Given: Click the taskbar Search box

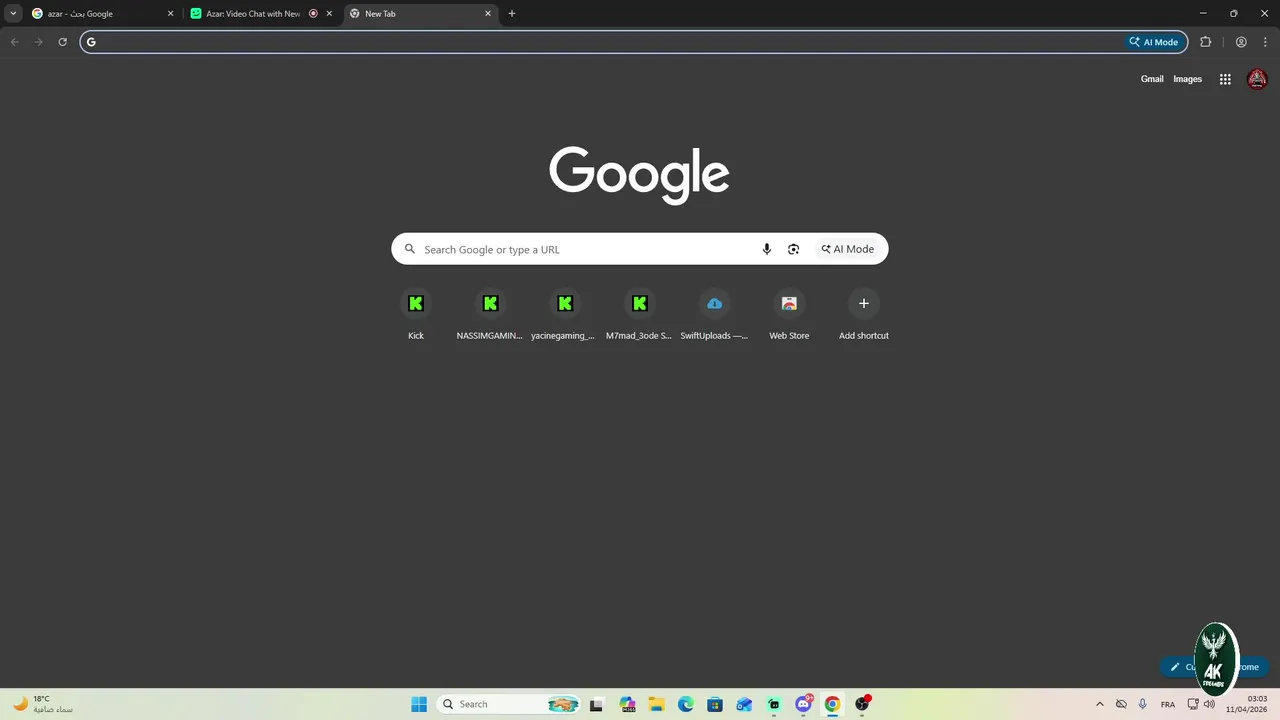Looking at the screenshot, I should tap(510, 704).
